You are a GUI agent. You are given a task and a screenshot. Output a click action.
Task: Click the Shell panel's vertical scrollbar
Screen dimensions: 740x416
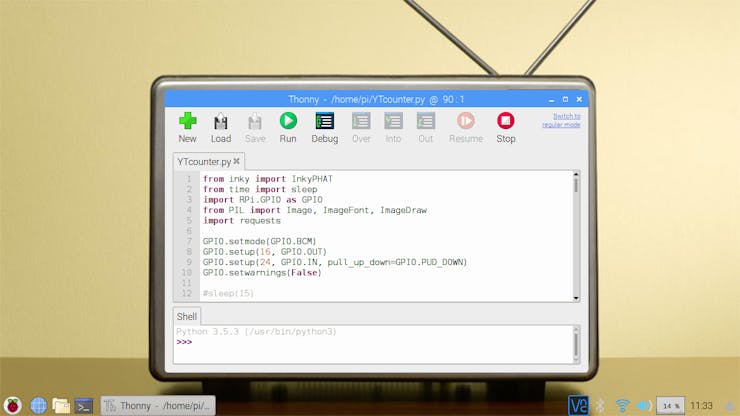[576, 344]
